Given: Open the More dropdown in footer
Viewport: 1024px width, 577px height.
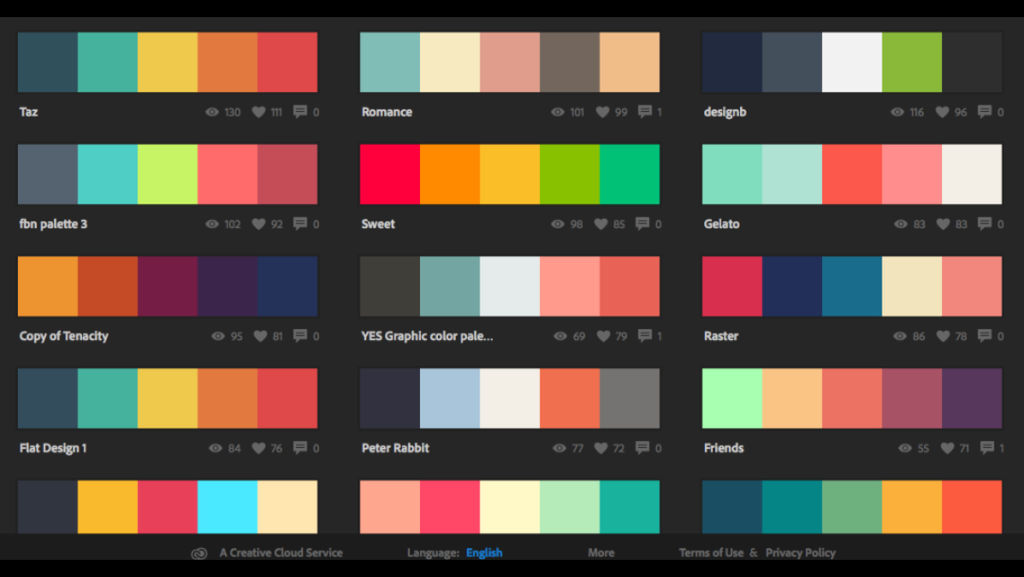Looking at the screenshot, I should coord(600,552).
